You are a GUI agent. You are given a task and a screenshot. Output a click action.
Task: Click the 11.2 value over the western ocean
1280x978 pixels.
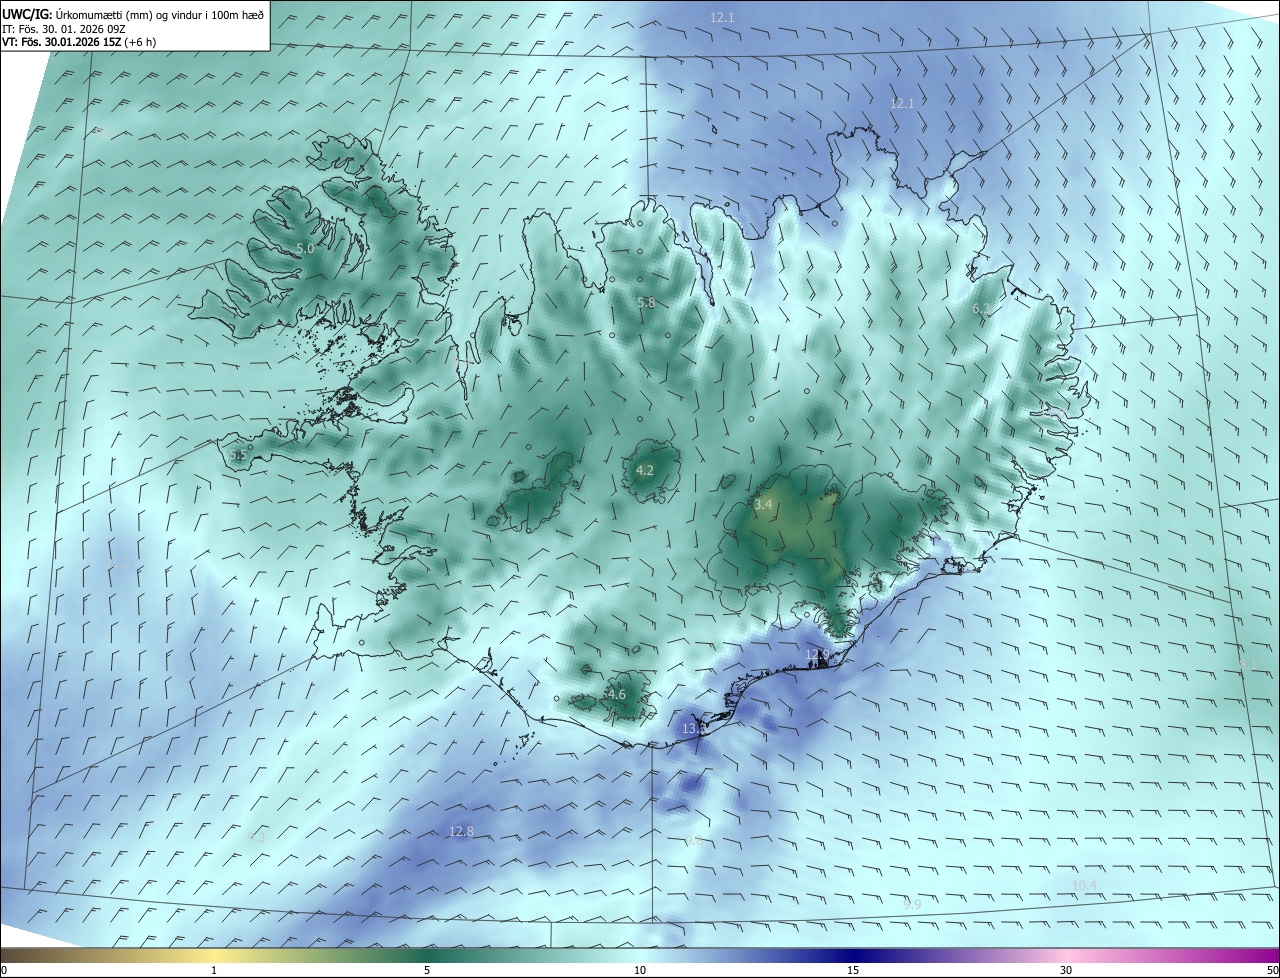(119, 564)
